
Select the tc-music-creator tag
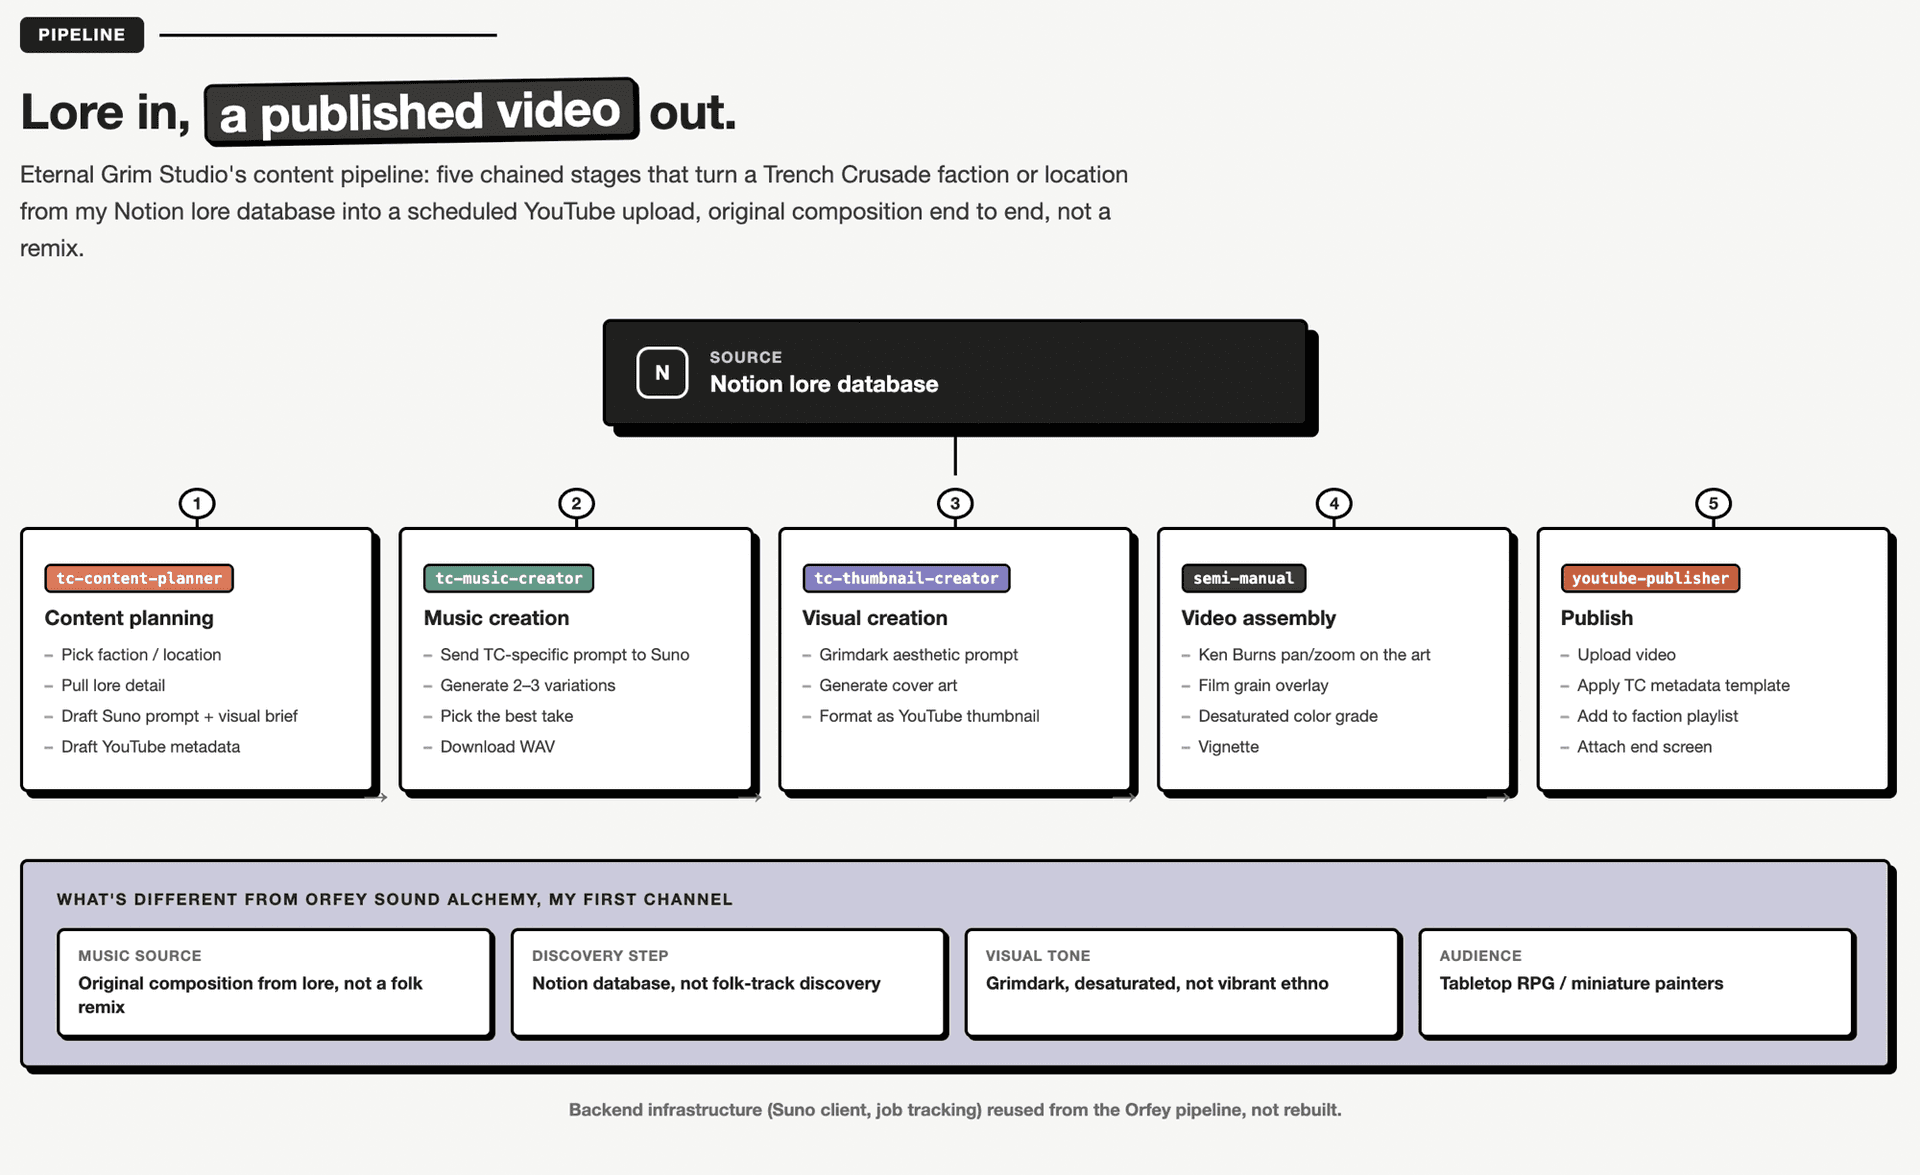point(509,578)
